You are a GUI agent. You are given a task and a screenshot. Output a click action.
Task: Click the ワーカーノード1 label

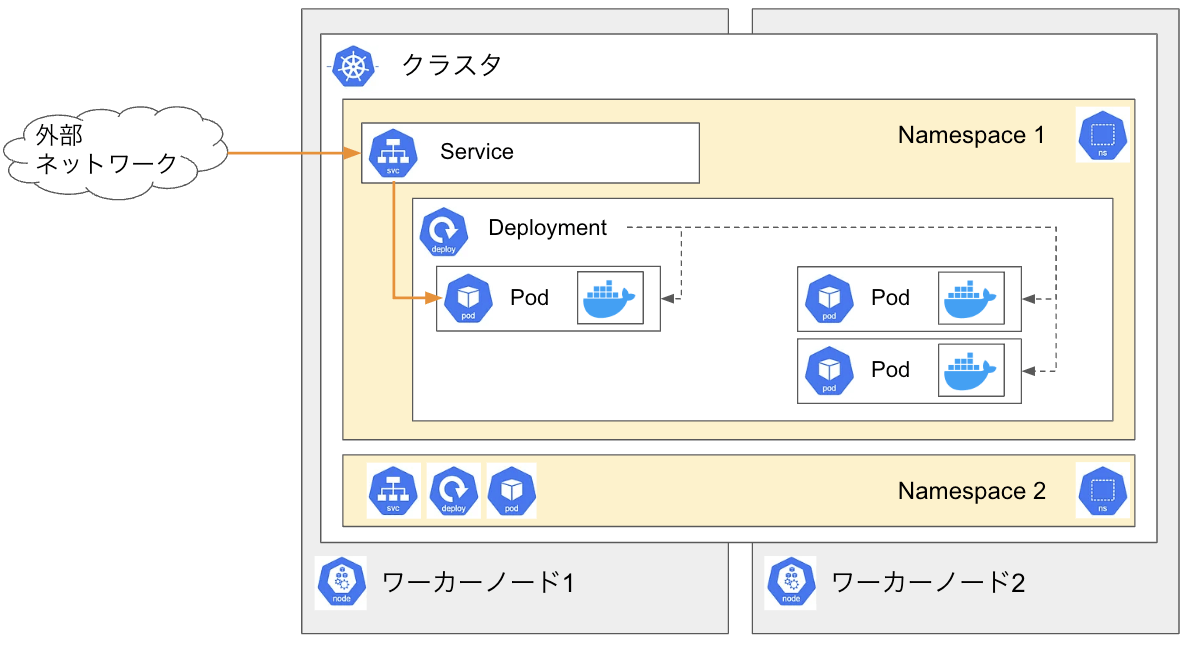click(x=478, y=582)
